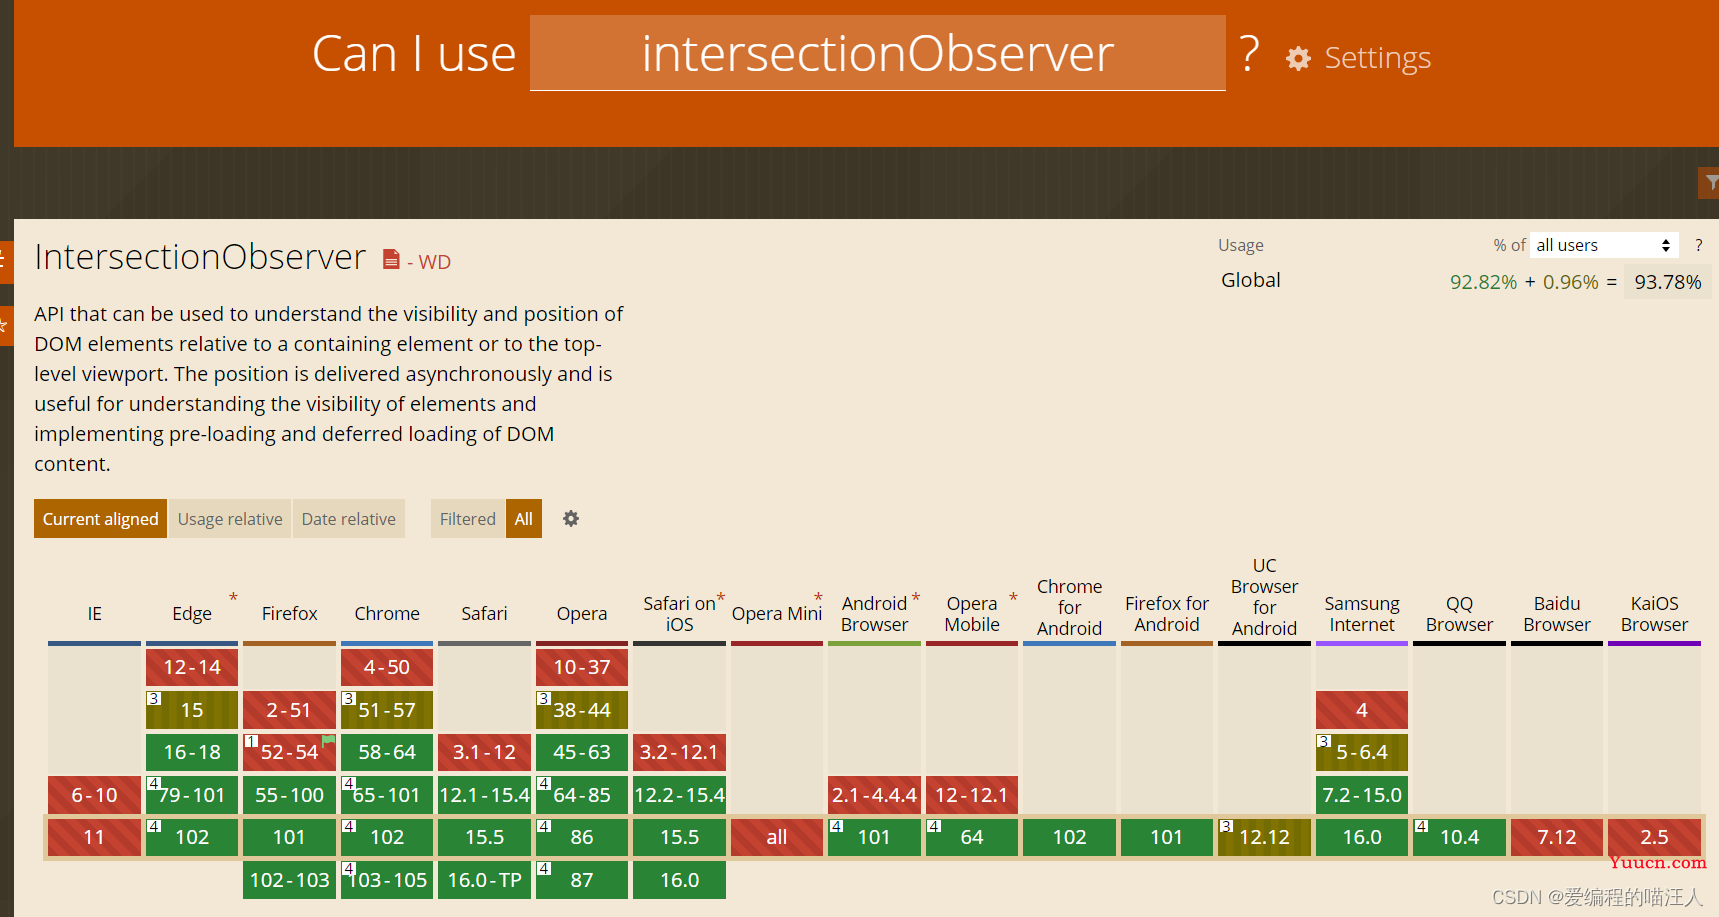Image resolution: width=1719 pixels, height=917 pixels.
Task: Select QQ Browser 10.4 cell
Action: pyautogui.click(x=1460, y=837)
